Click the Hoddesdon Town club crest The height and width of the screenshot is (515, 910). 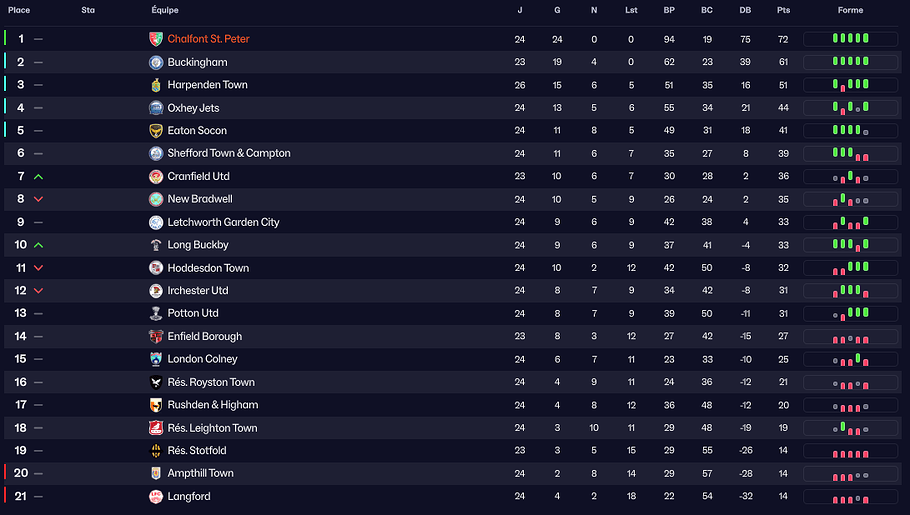coord(155,268)
